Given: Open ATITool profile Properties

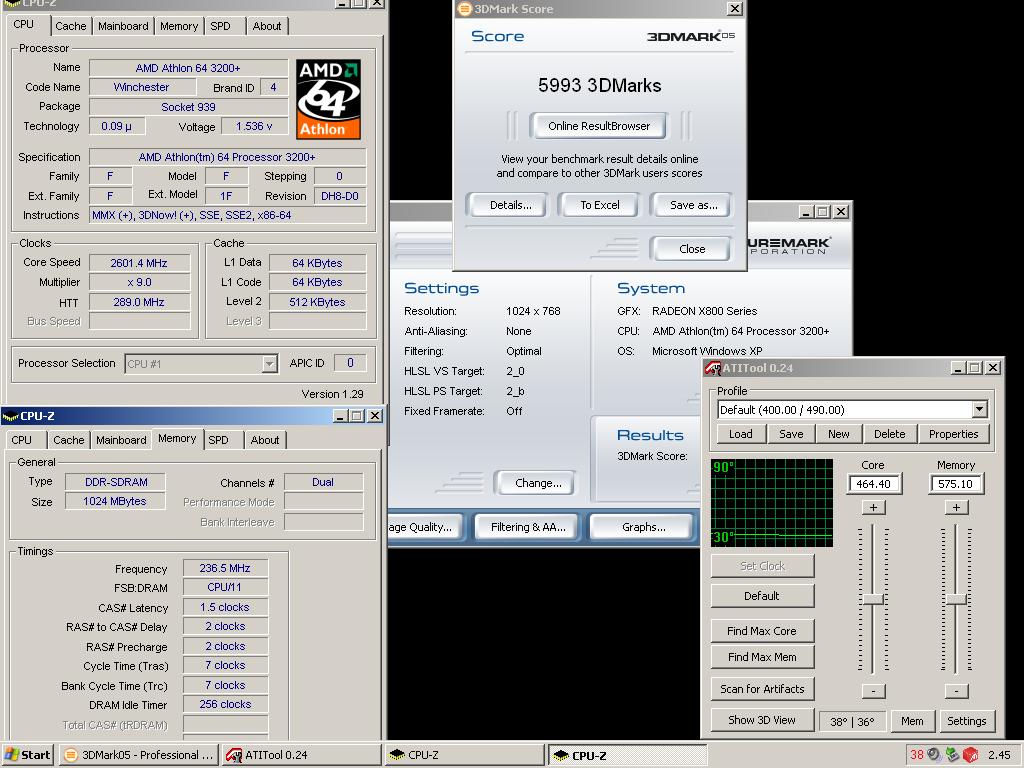Looking at the screenshot, I should pyautogui.click(x=953, y=434).
